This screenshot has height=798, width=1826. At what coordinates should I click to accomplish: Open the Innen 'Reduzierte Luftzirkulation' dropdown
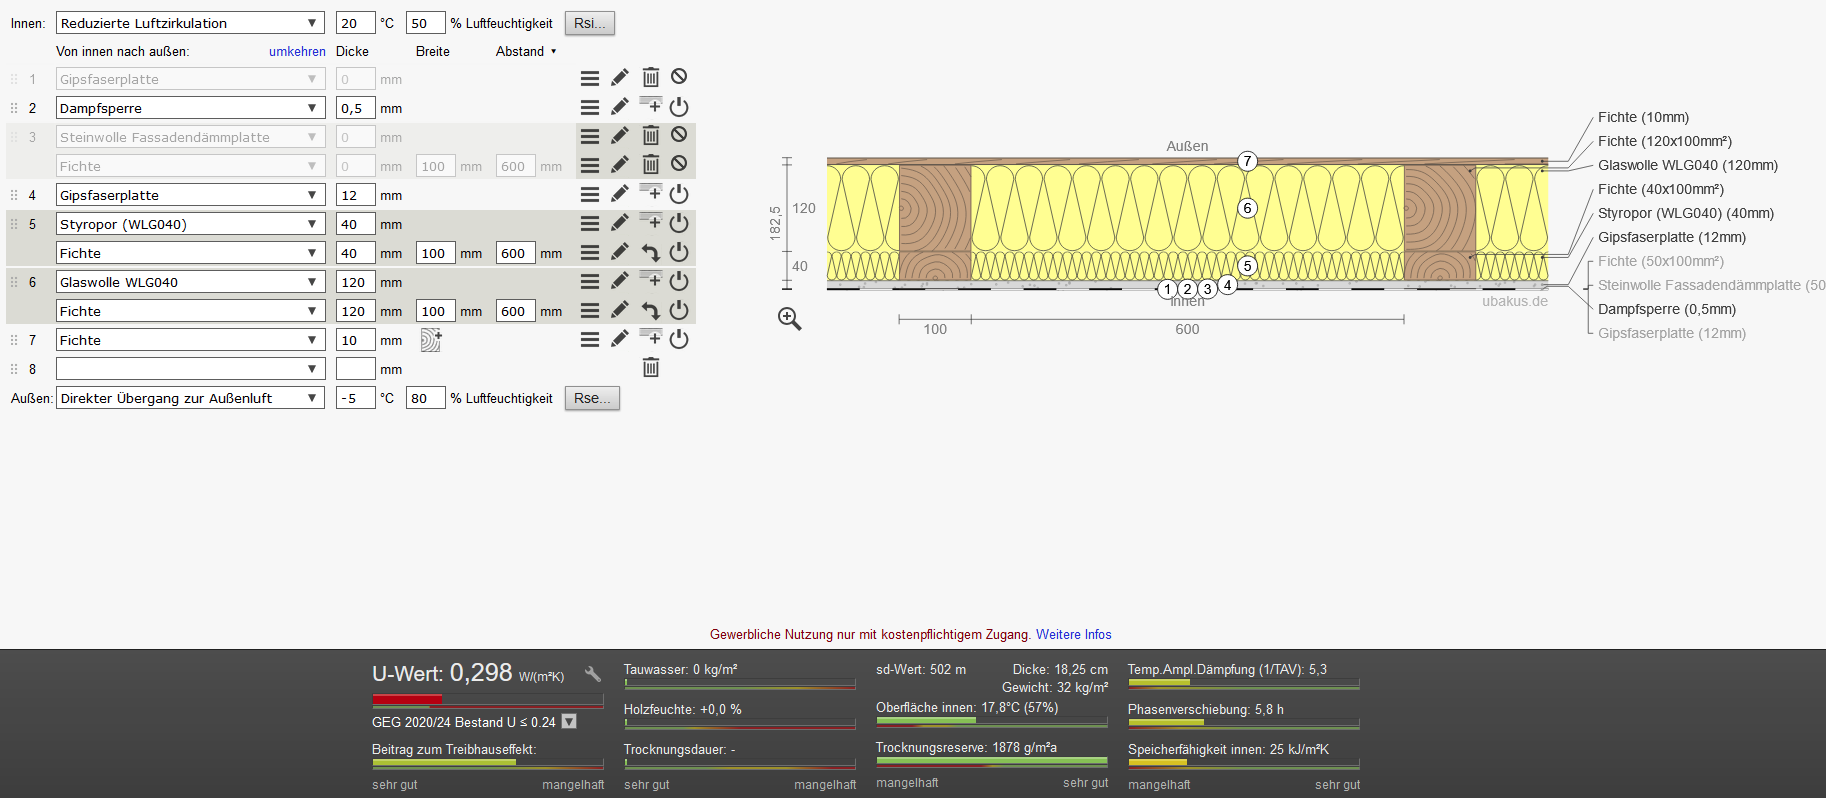click(x=190, y=23)
